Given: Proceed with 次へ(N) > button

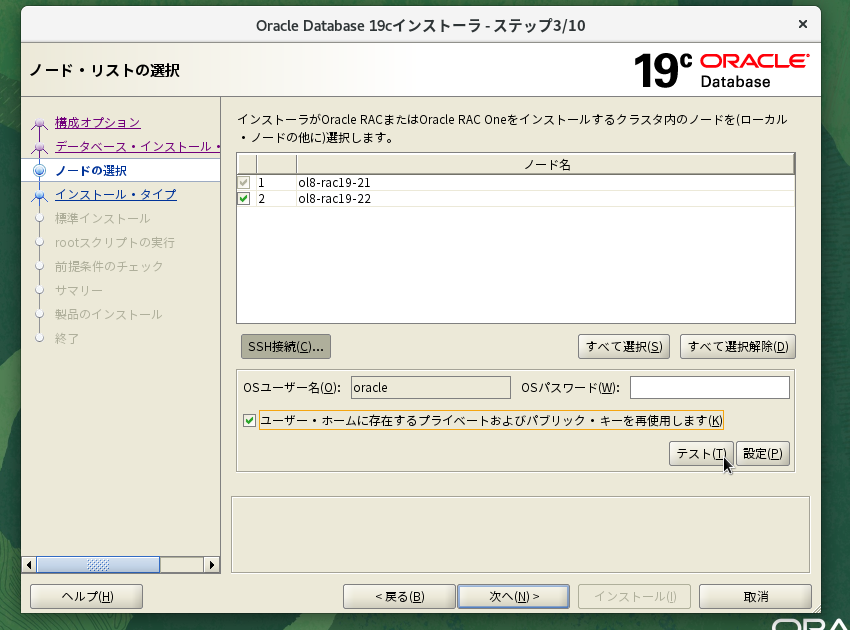Looking at the screenshot, I should point(513,596).
